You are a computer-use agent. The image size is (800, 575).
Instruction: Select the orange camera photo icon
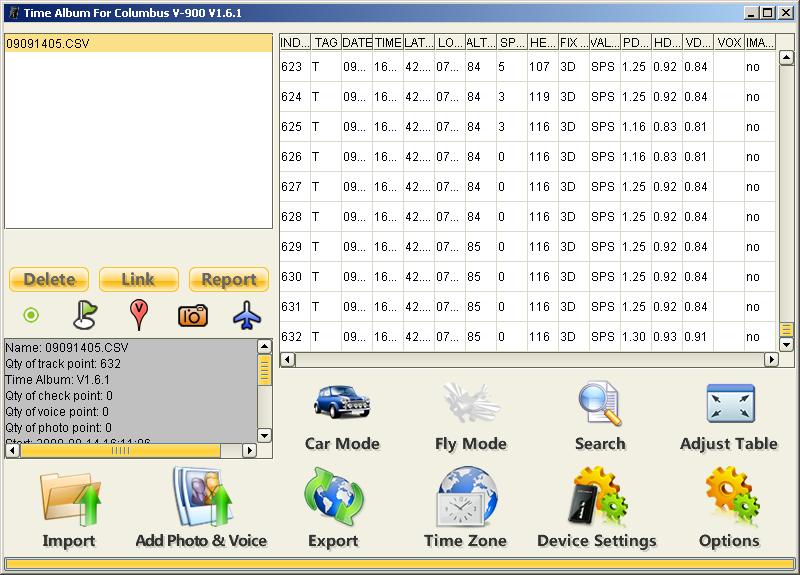(x=193, y=316)
